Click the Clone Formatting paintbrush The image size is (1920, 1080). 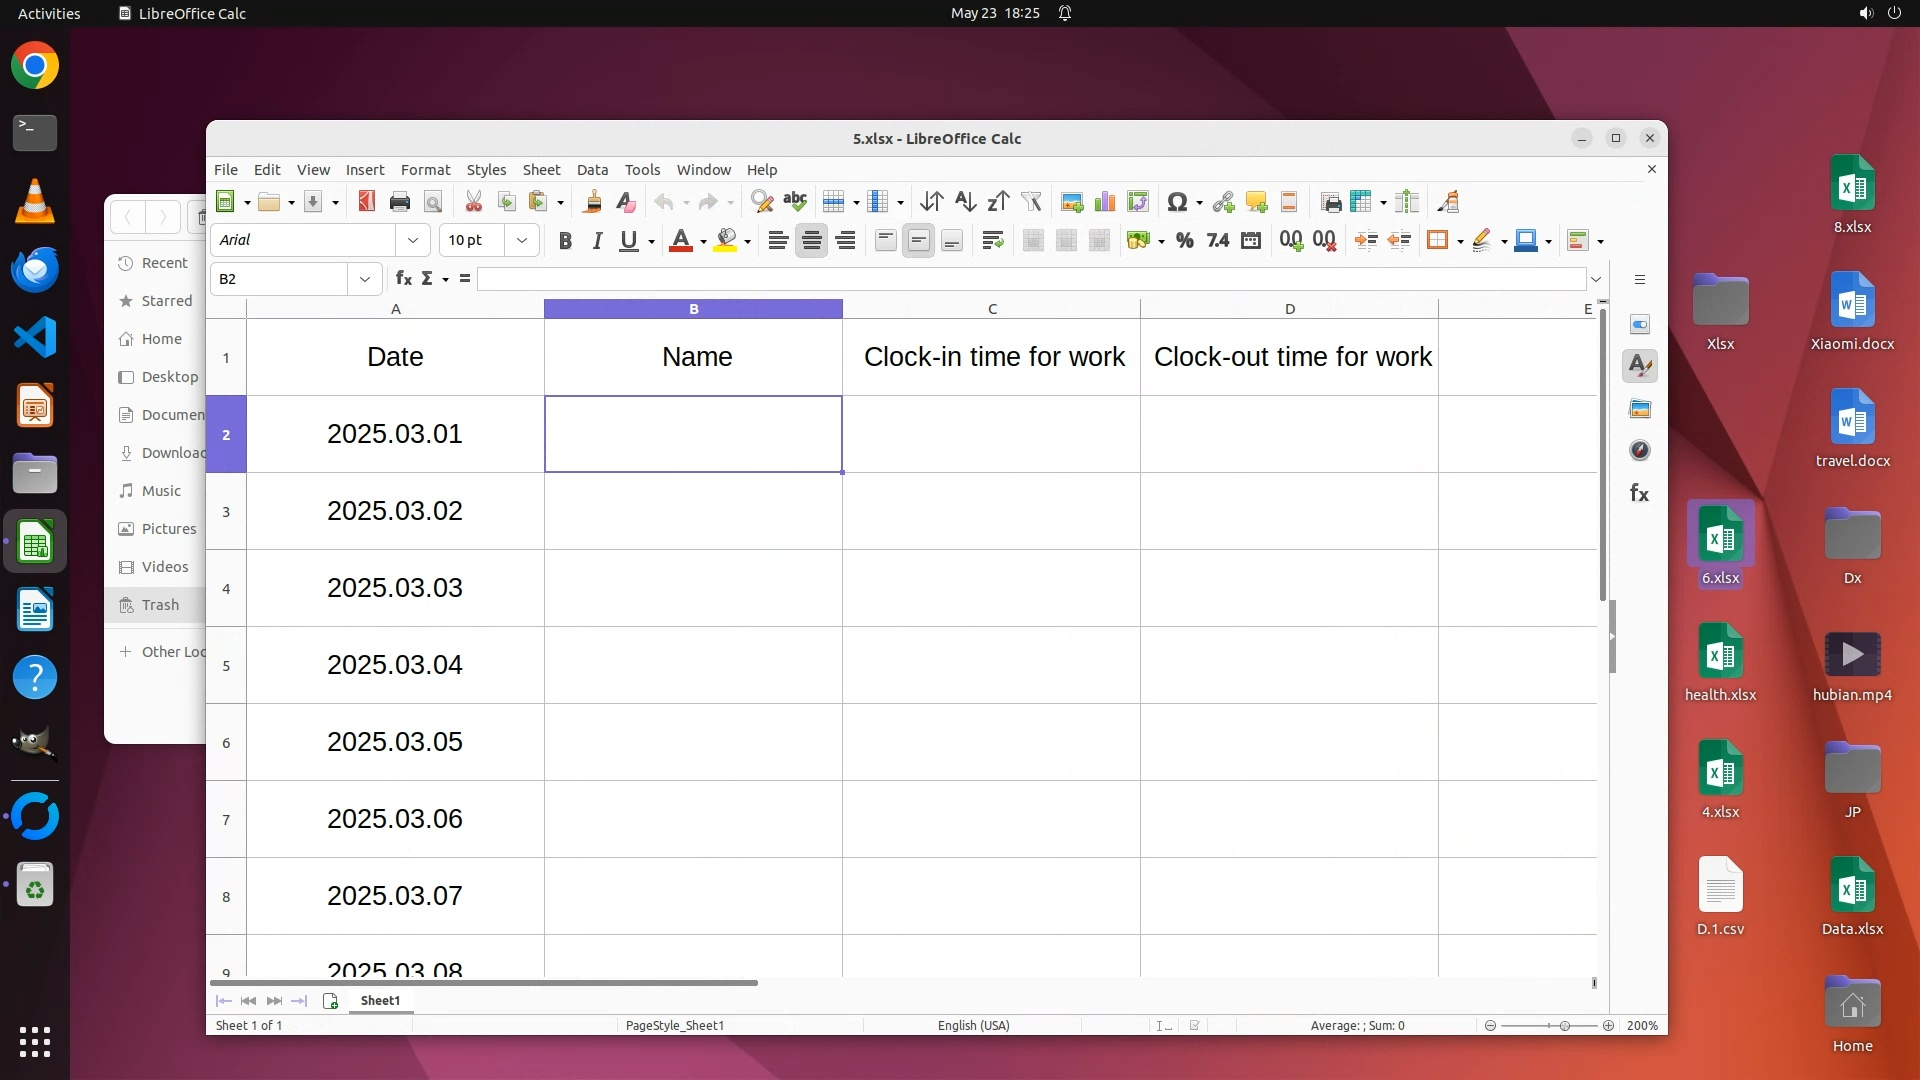click(592, 202)
